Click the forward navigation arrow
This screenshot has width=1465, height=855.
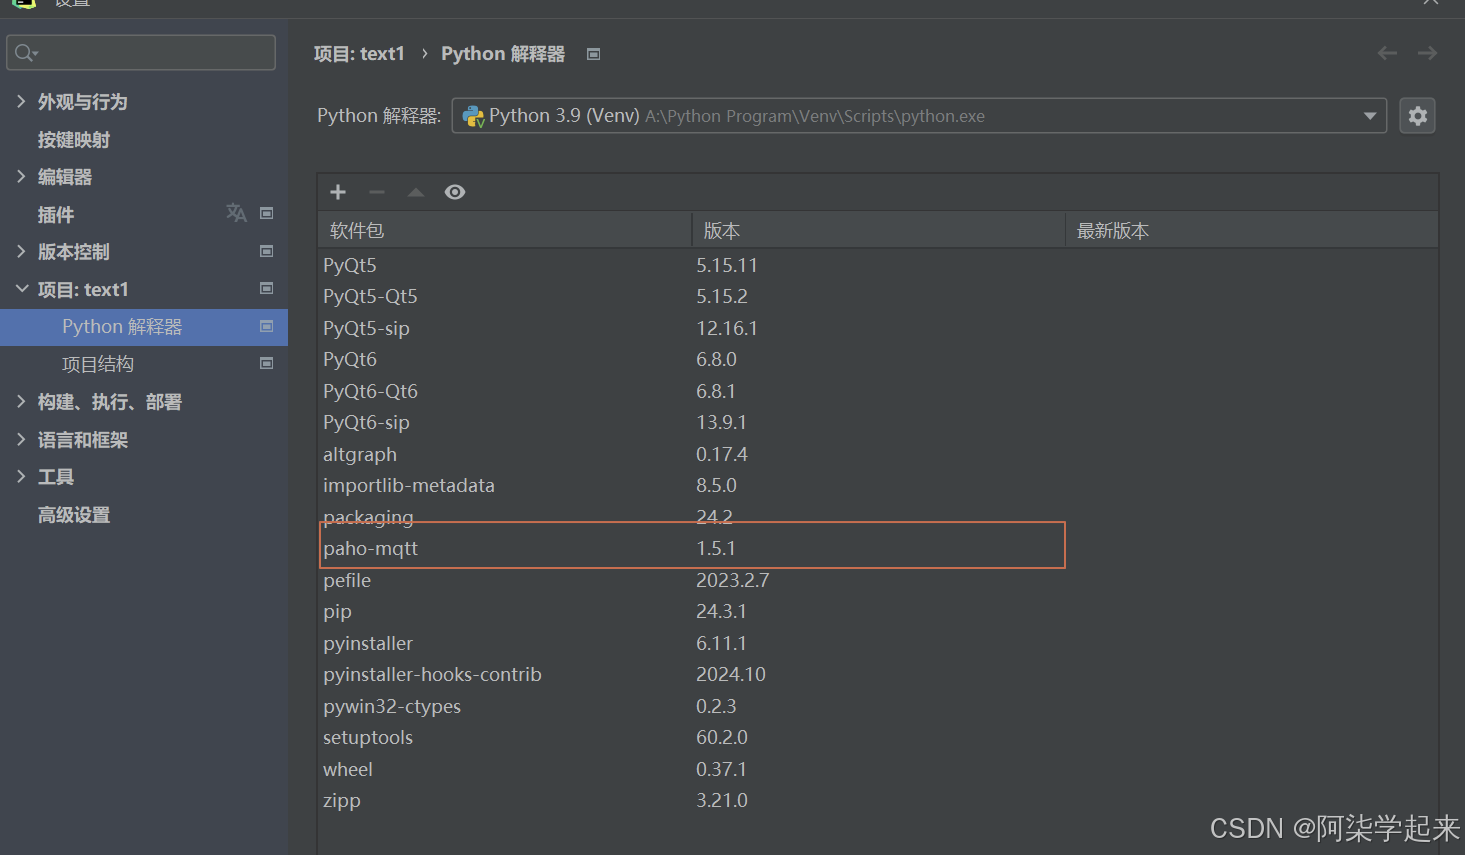1426,52
